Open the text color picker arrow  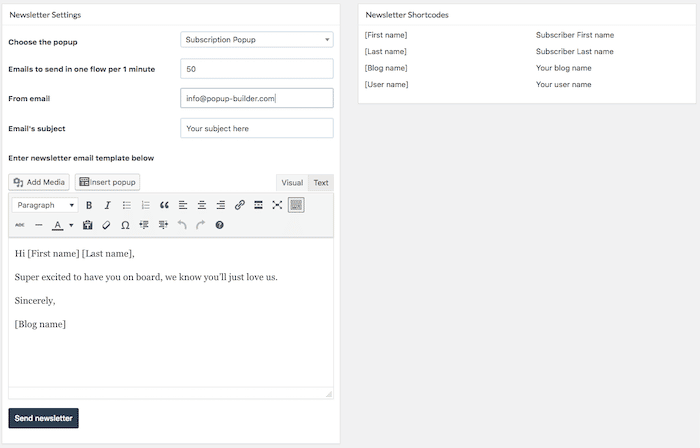(x=71, y=225)
